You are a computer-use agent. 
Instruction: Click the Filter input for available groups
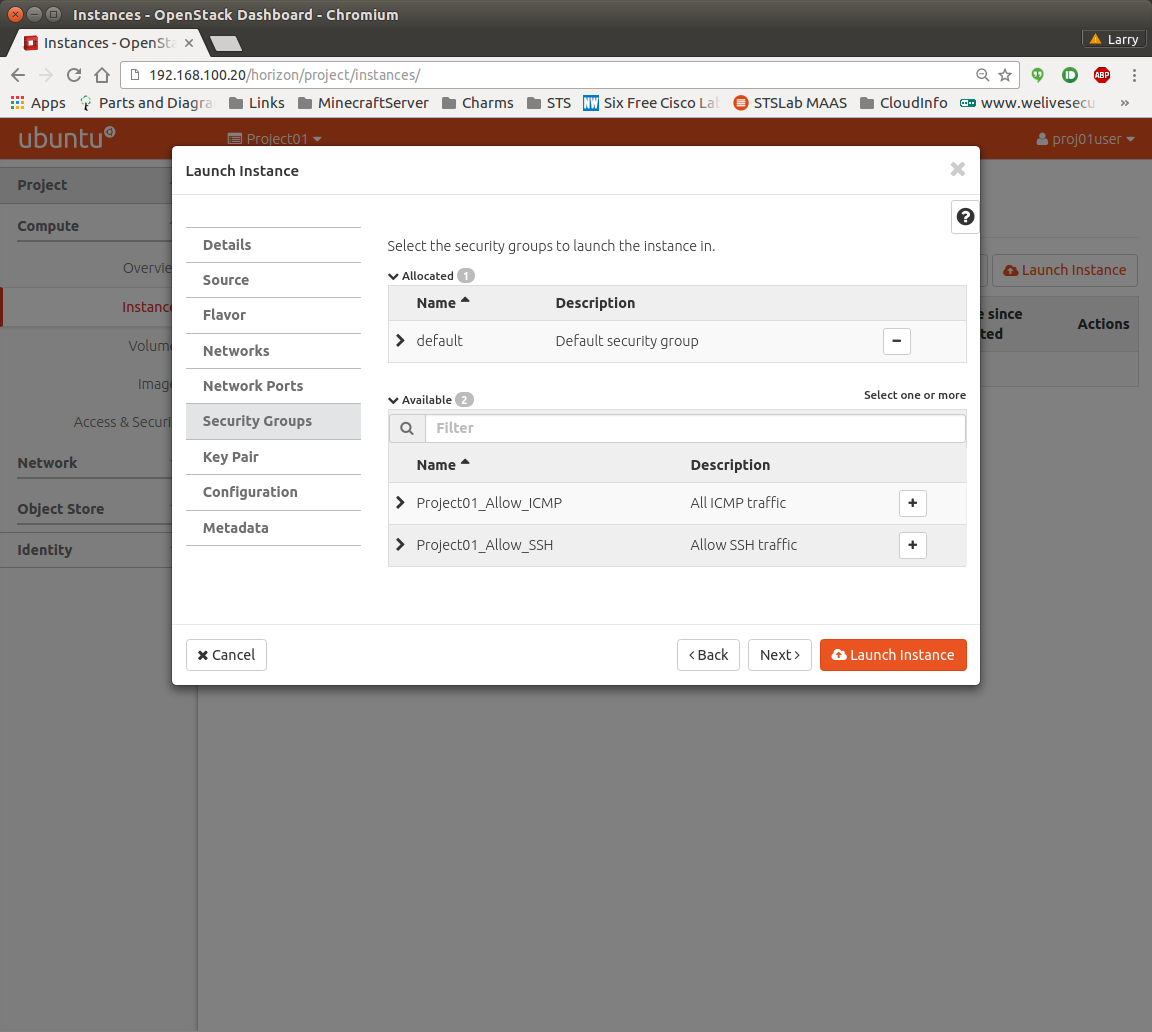[694, 428]
